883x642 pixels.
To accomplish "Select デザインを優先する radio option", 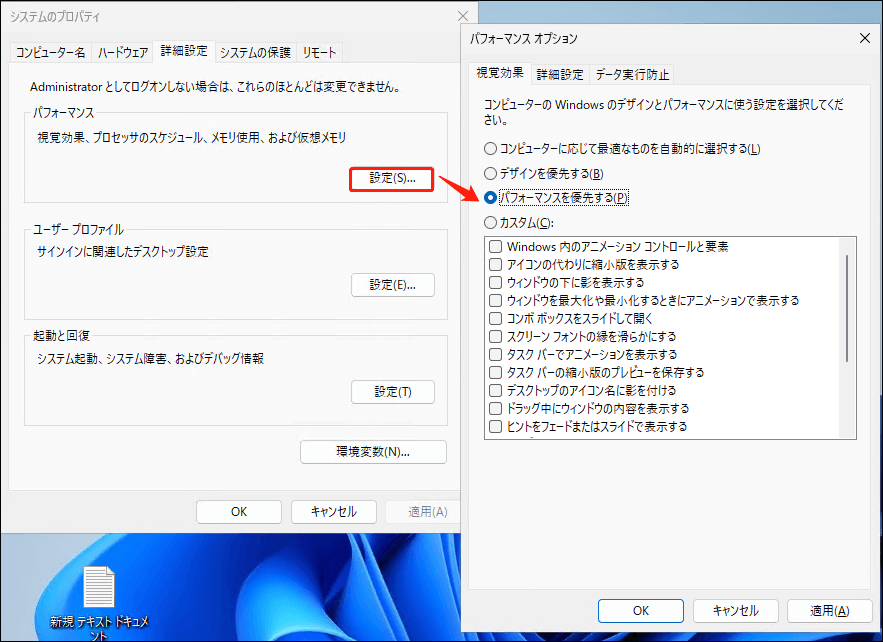I will [543, 173].
